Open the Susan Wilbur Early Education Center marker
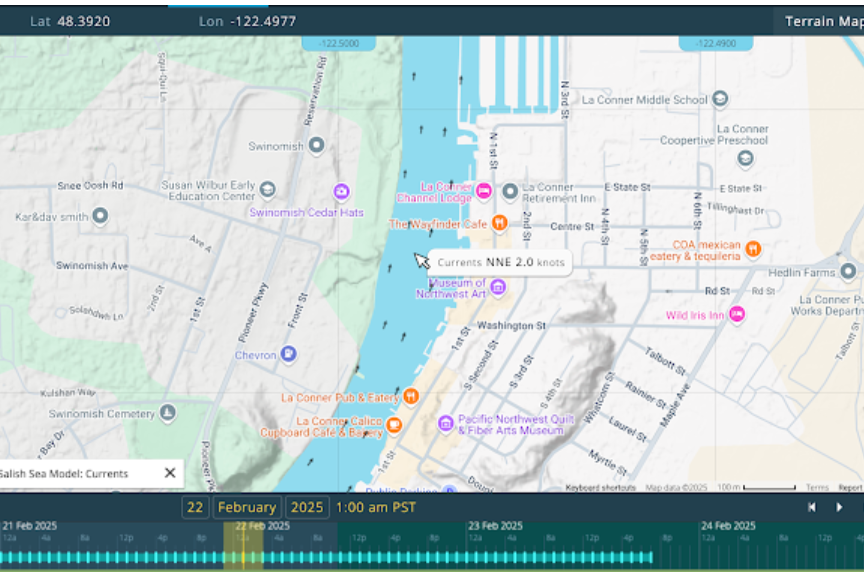 267,189
